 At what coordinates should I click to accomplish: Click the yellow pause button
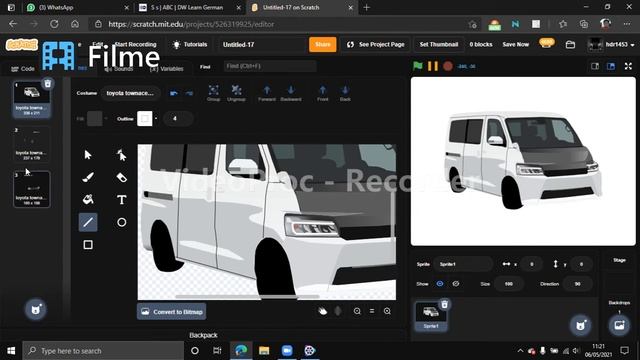[x=433, y=66]
